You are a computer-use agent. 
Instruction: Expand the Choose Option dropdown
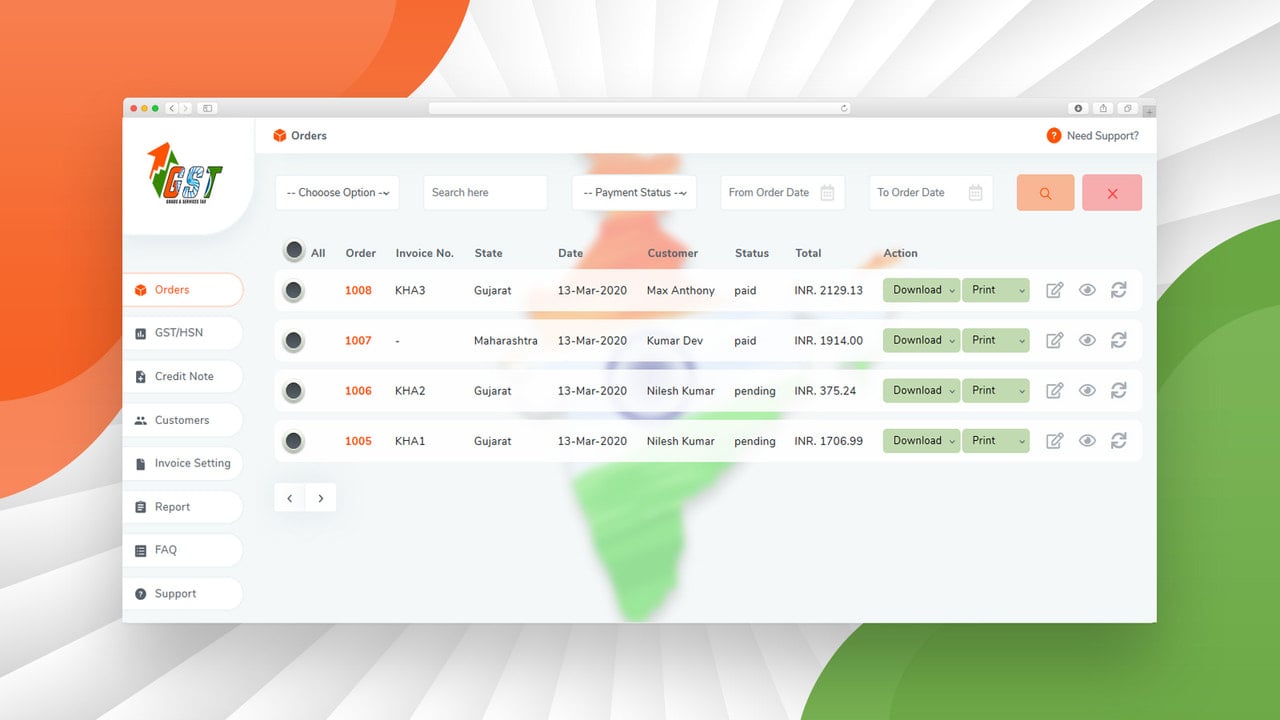coord(337,193)
